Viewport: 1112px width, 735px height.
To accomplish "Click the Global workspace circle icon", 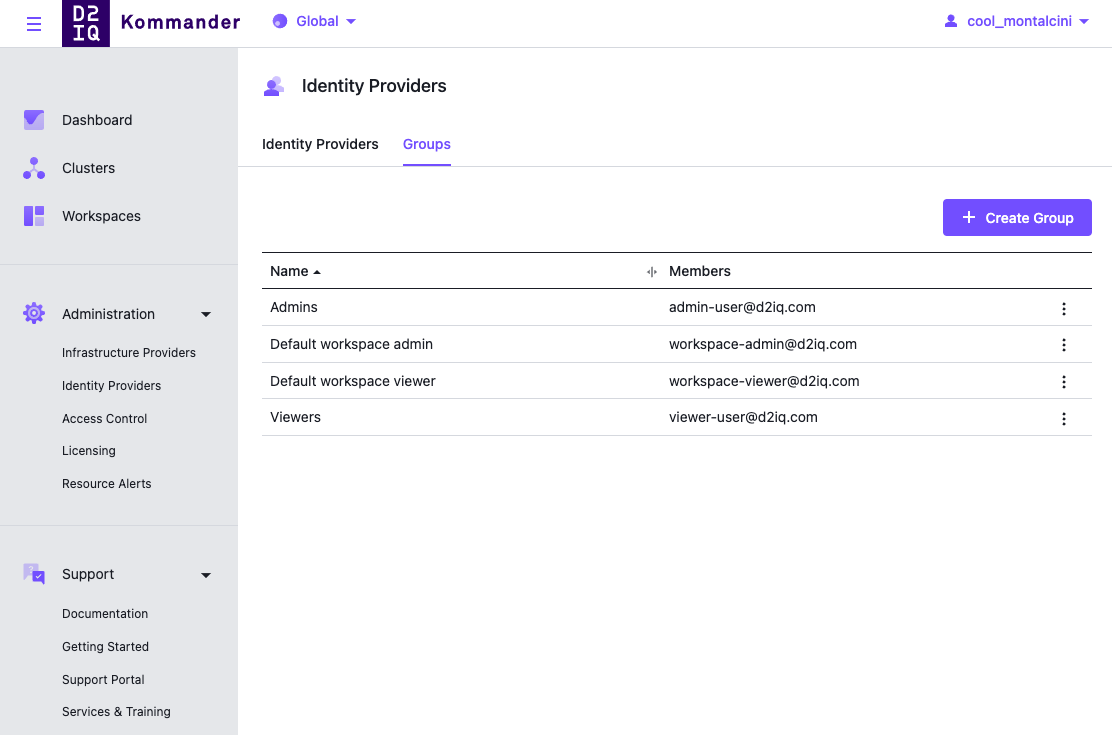I will point(280,21).
